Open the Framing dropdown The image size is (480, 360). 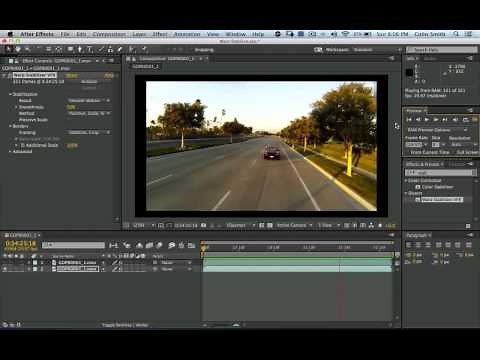(89, 132)
